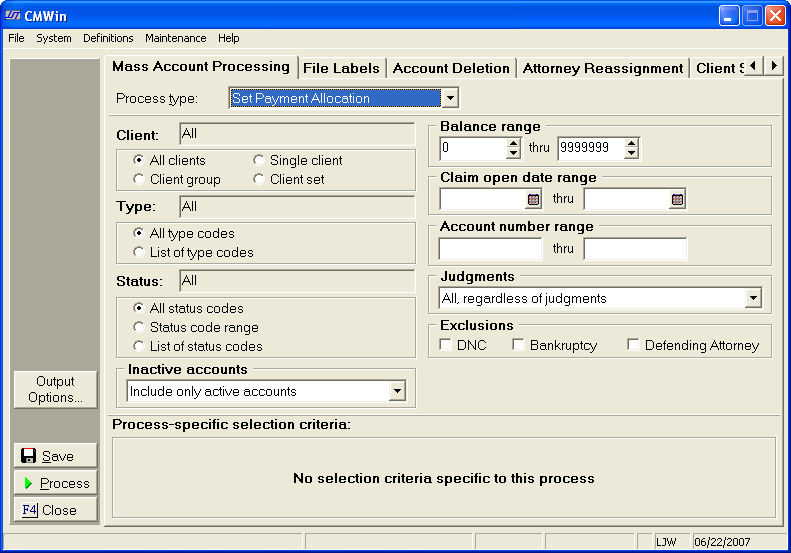Open calendar for claim open start date
Screen dimensions: 791x553
[533, 199]
